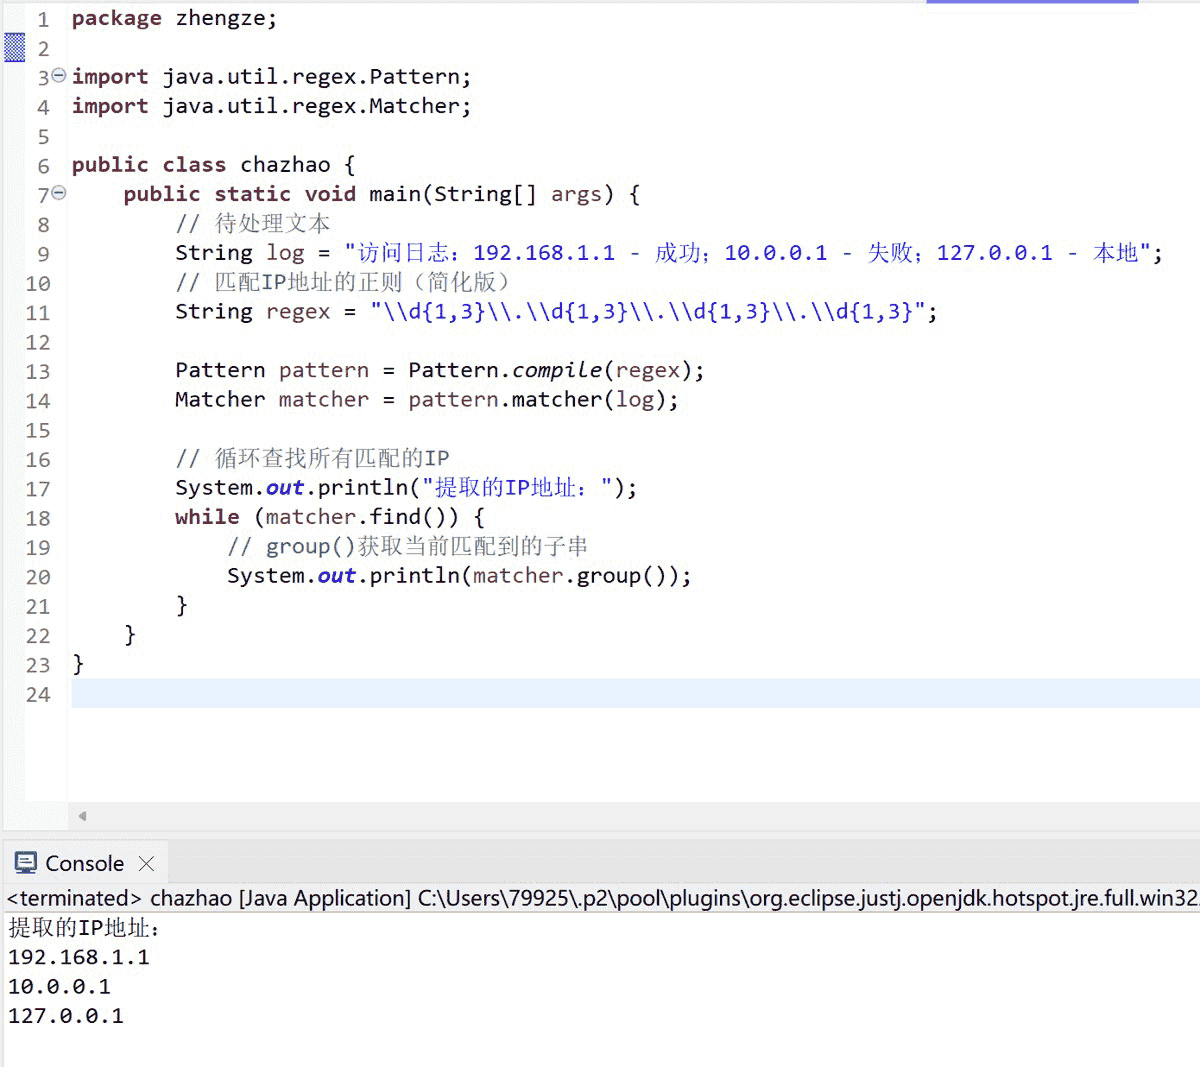
Task: Collapse the main method fold on line 7
Action: click(59, 192)
